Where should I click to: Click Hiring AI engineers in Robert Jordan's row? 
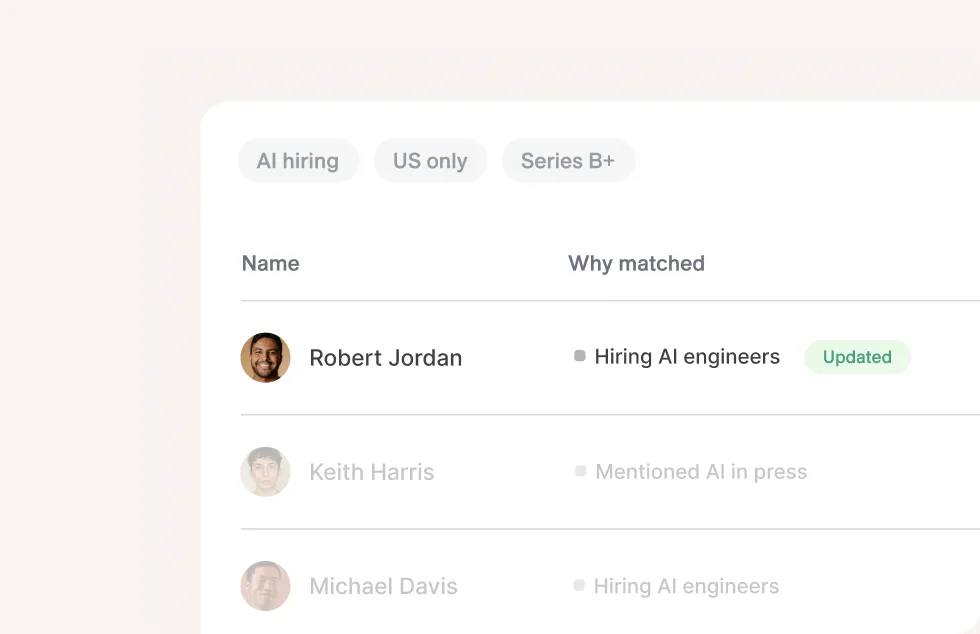(687, 356)
